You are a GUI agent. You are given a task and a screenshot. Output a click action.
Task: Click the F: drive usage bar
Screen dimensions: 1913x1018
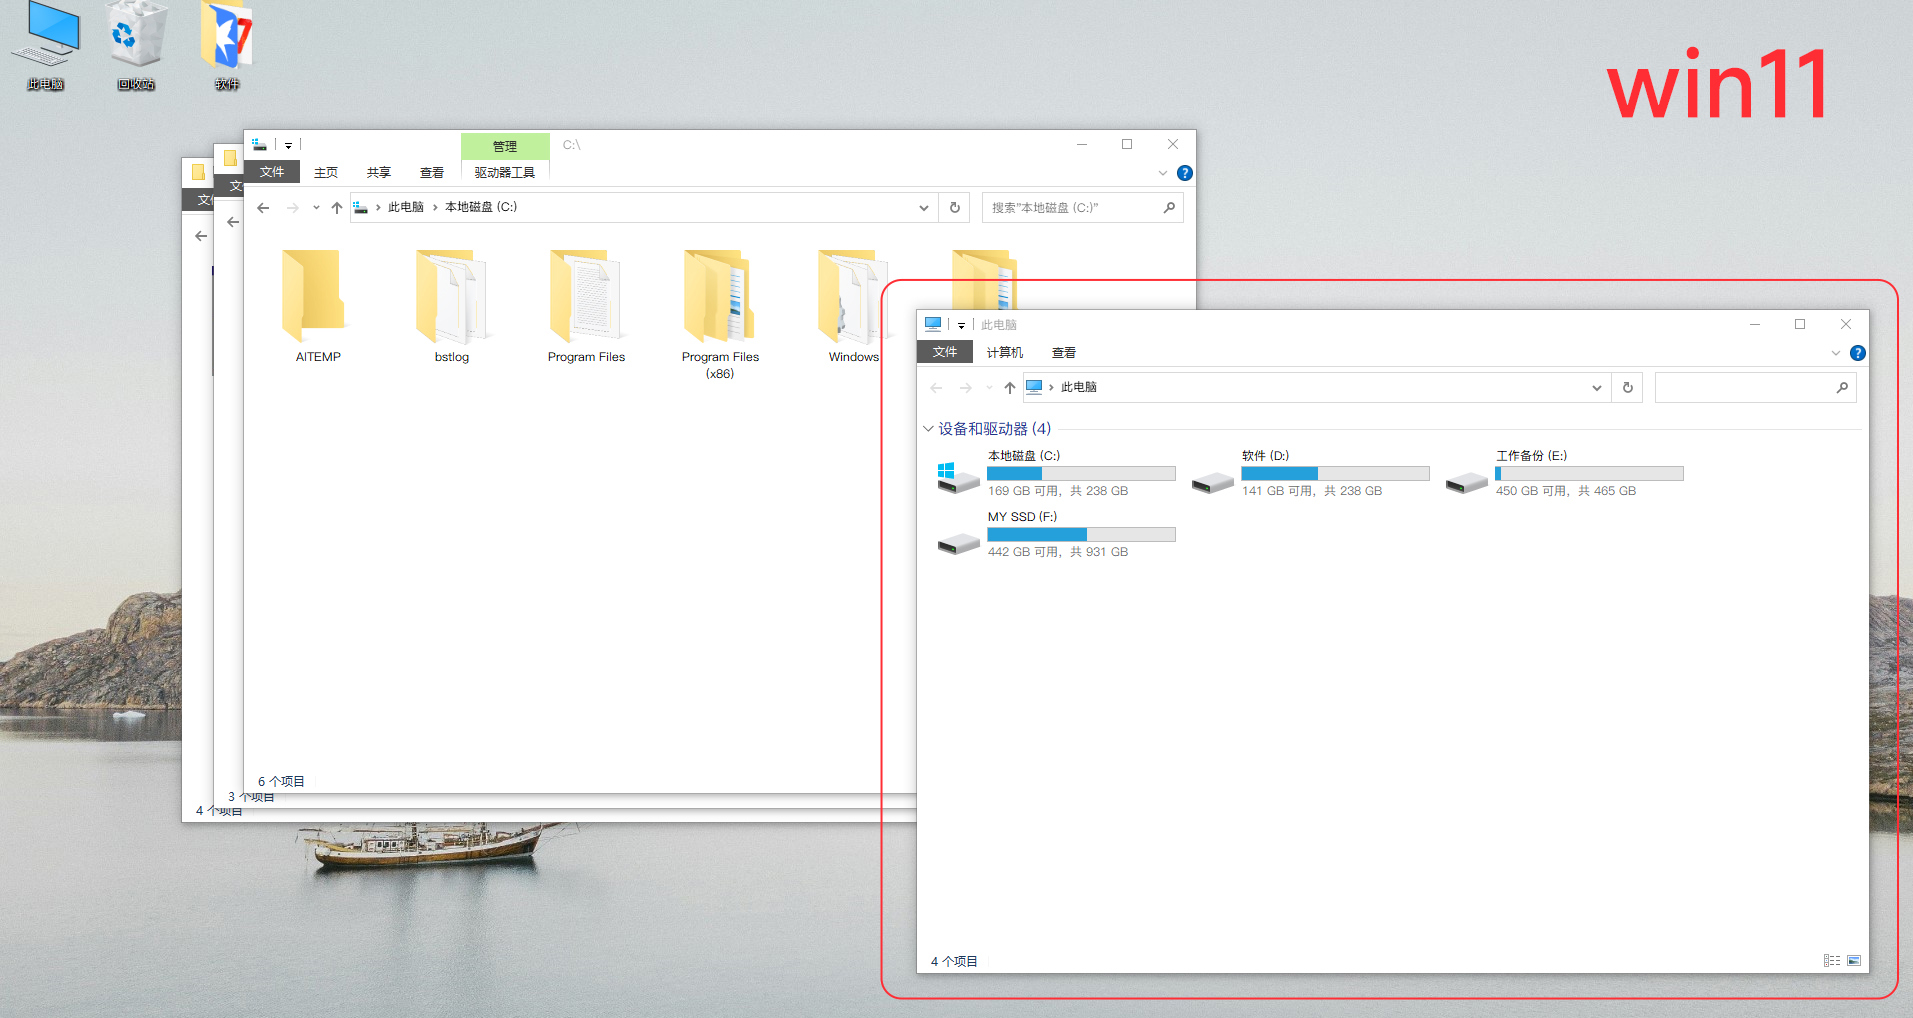(x=1081, y=534)
